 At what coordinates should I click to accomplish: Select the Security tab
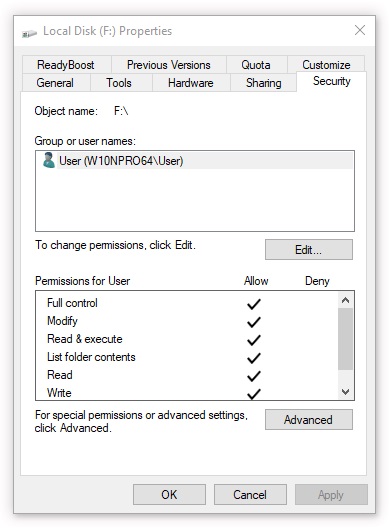pos(331,81)
